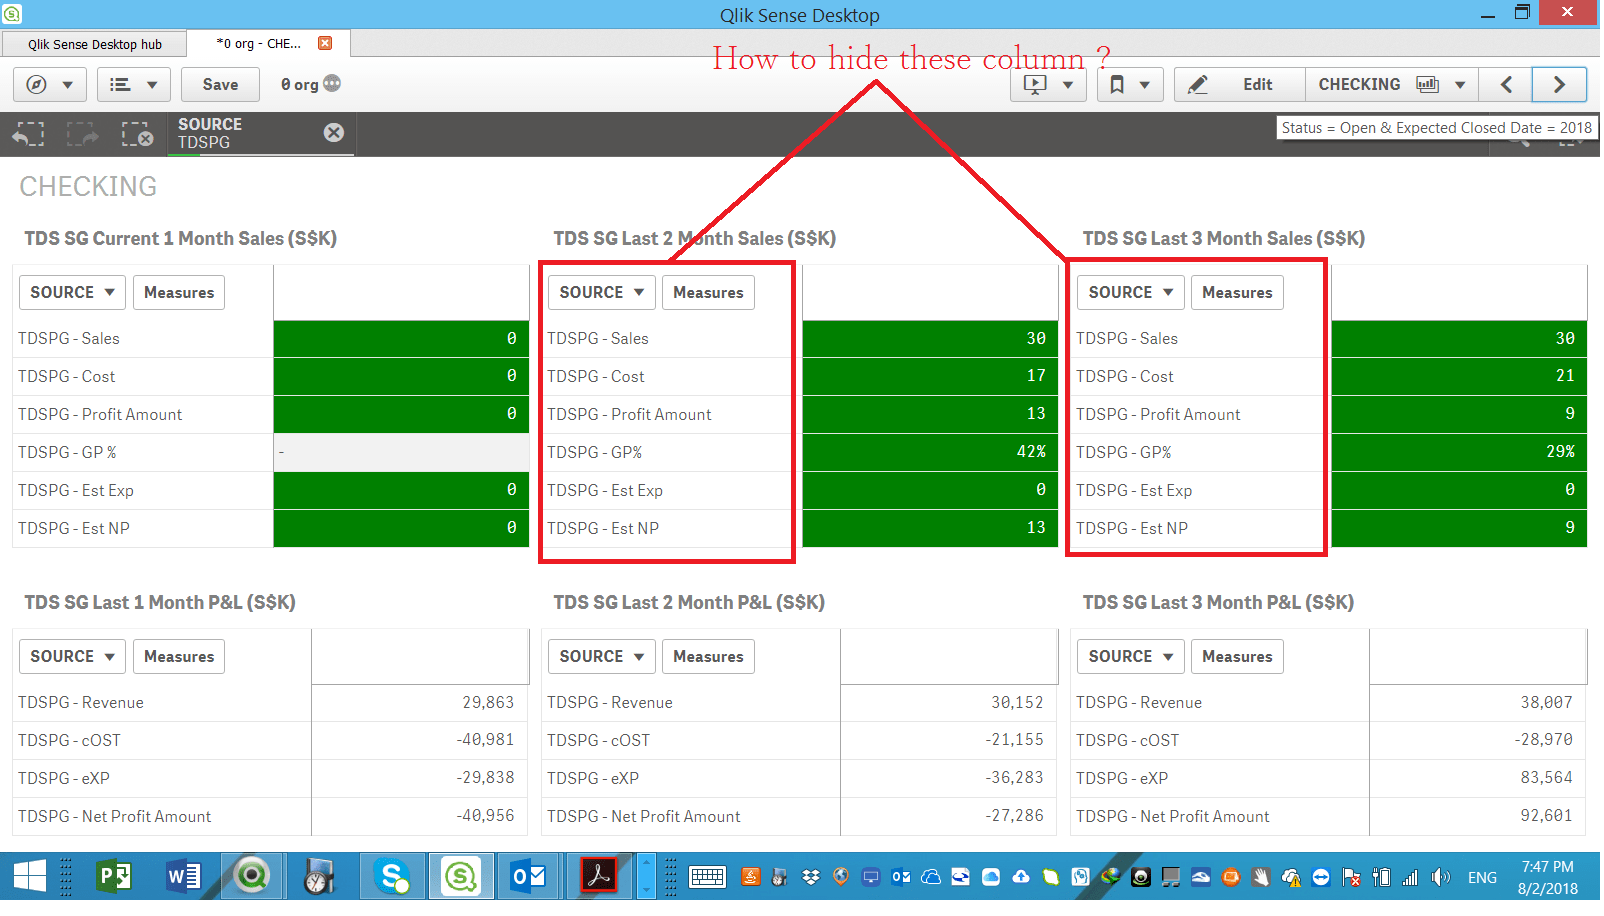The width and height of the screenshot is (1604, 916).
Task: Clear all selections
Action: (136, 134)
